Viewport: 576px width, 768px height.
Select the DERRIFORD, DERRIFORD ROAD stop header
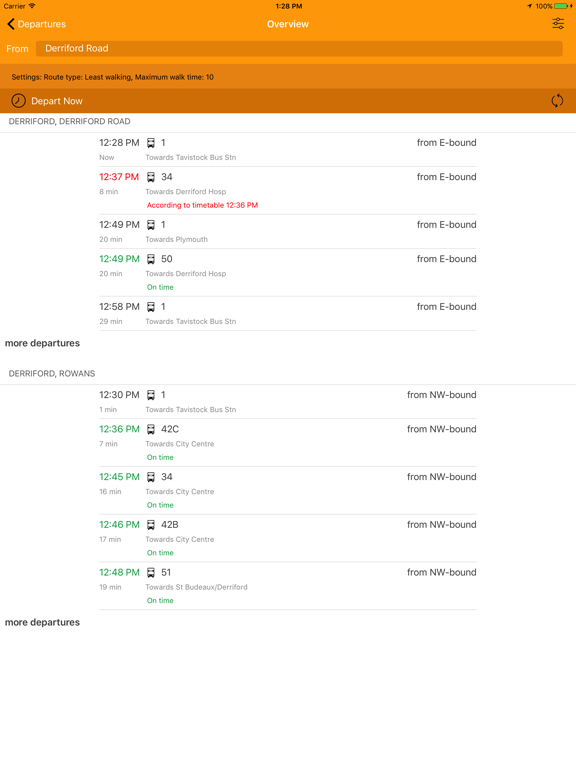[x=70, y=121]
